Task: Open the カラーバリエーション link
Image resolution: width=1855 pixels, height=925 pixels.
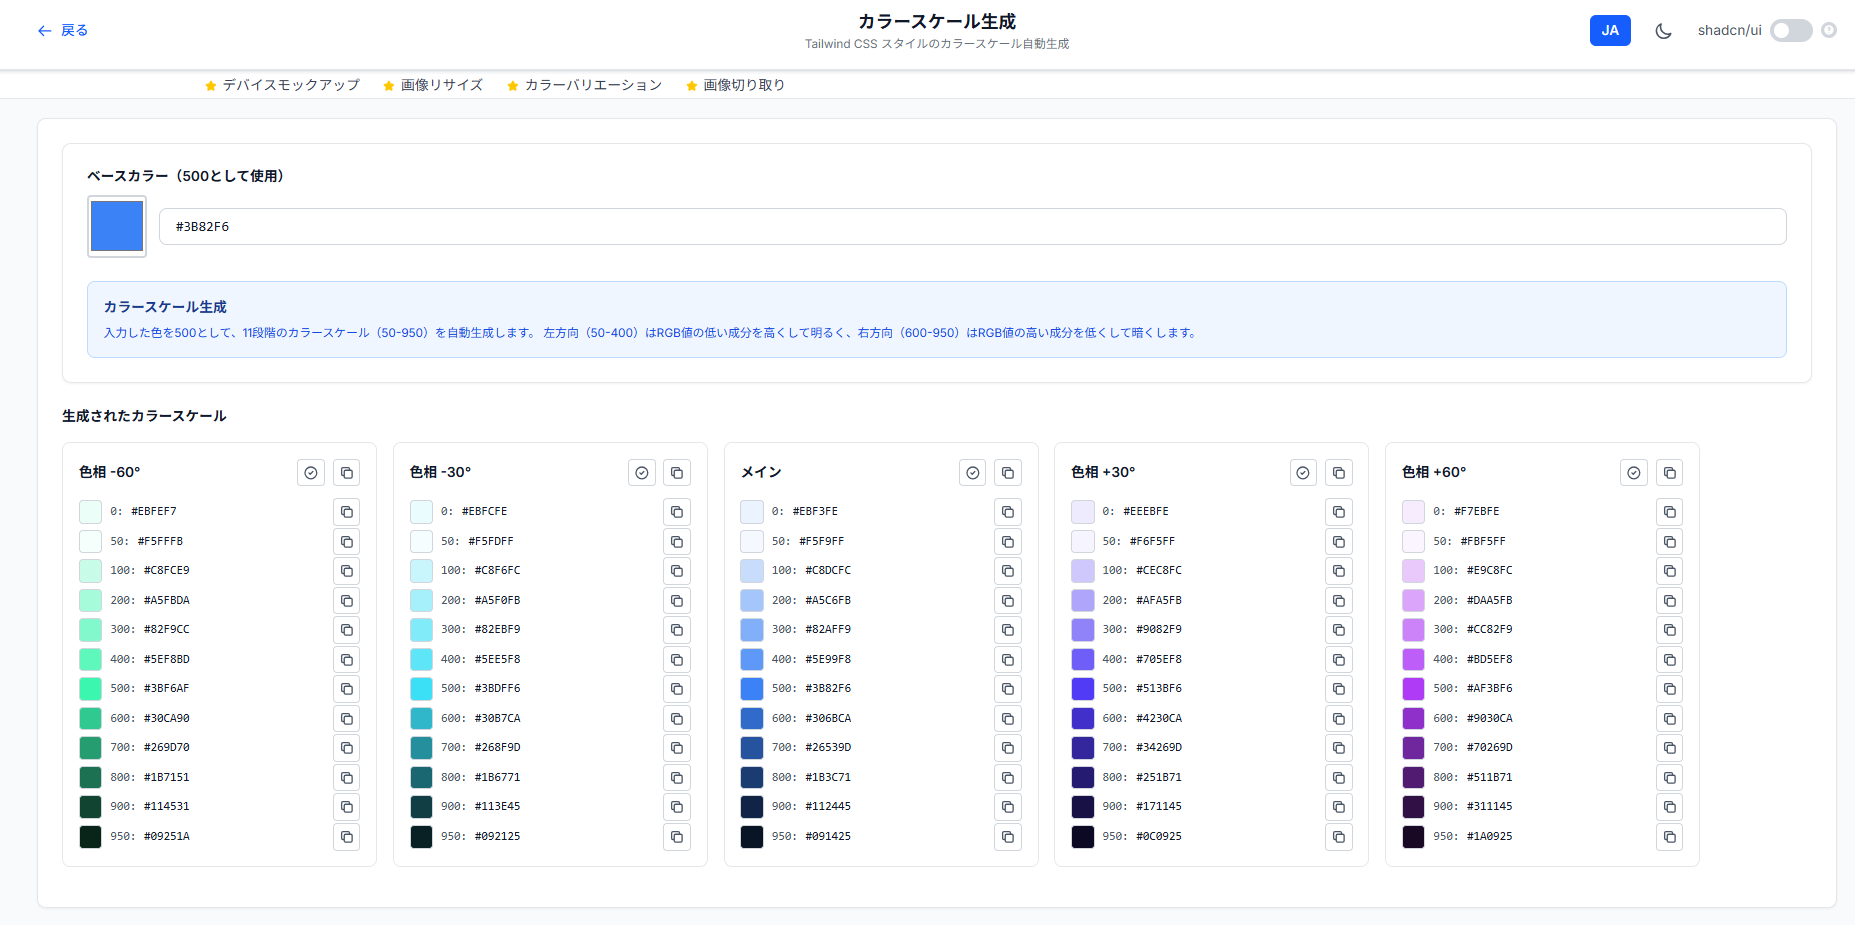Action: click(x=584, y=85)
